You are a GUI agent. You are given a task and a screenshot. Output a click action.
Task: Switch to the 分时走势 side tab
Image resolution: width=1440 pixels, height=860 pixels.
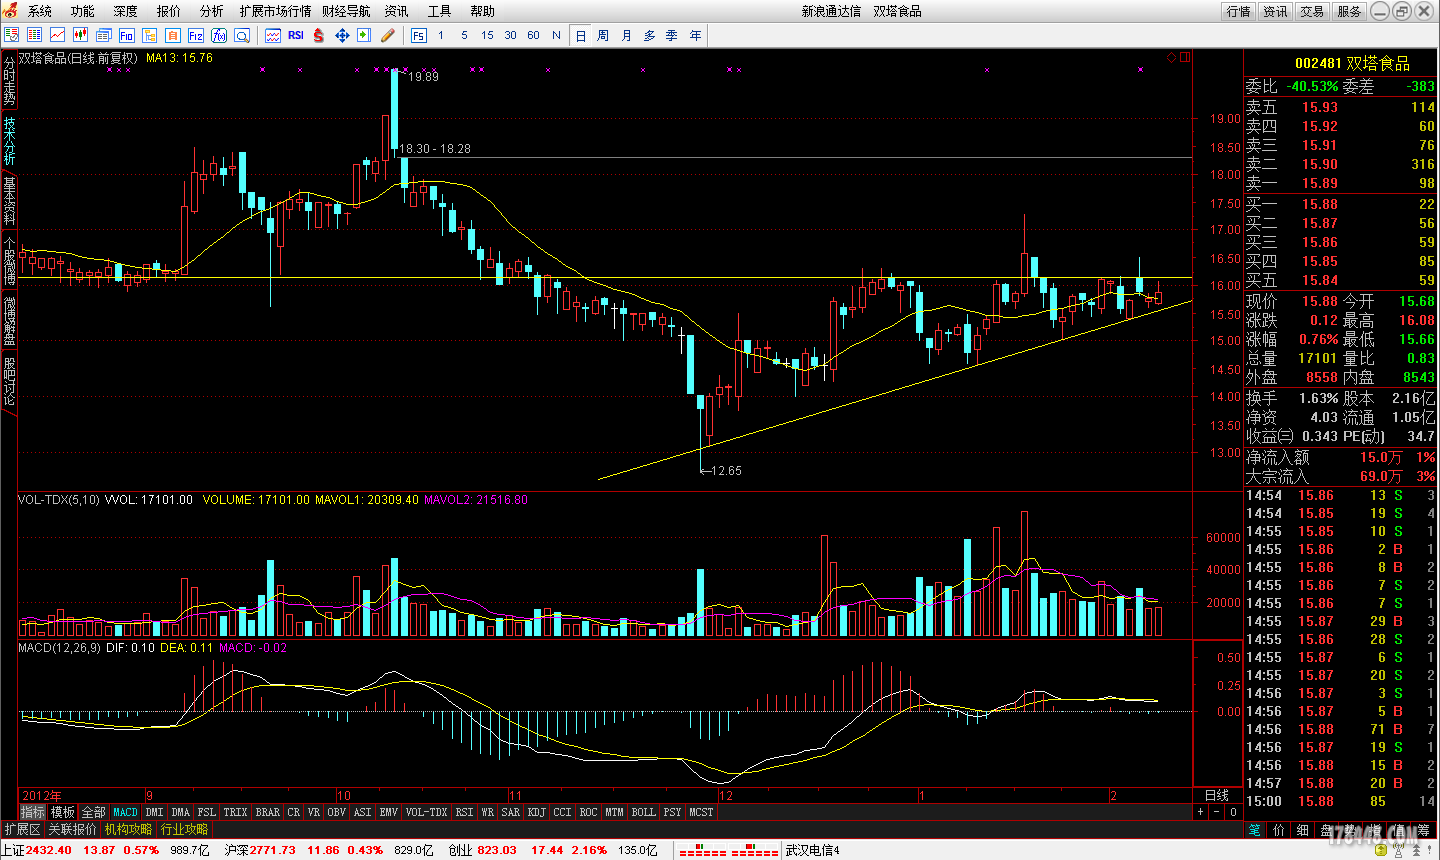pos(9,81)
